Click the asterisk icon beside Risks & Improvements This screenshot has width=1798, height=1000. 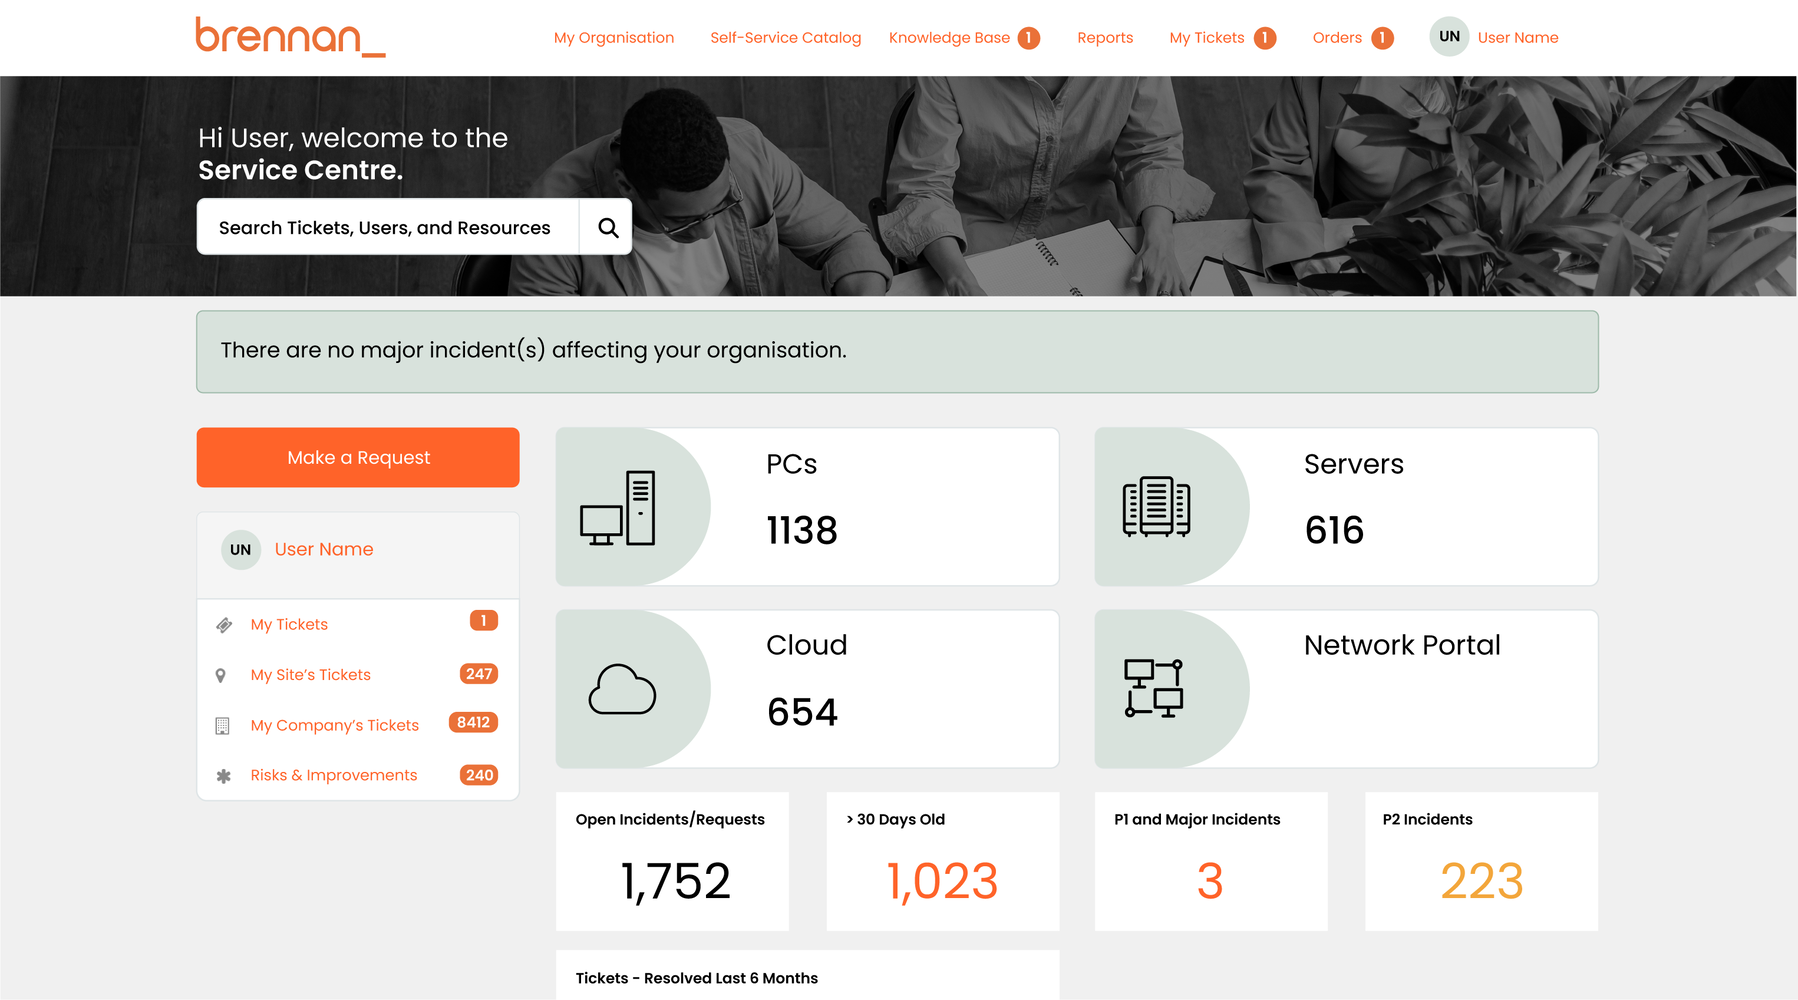pos(224,776)
